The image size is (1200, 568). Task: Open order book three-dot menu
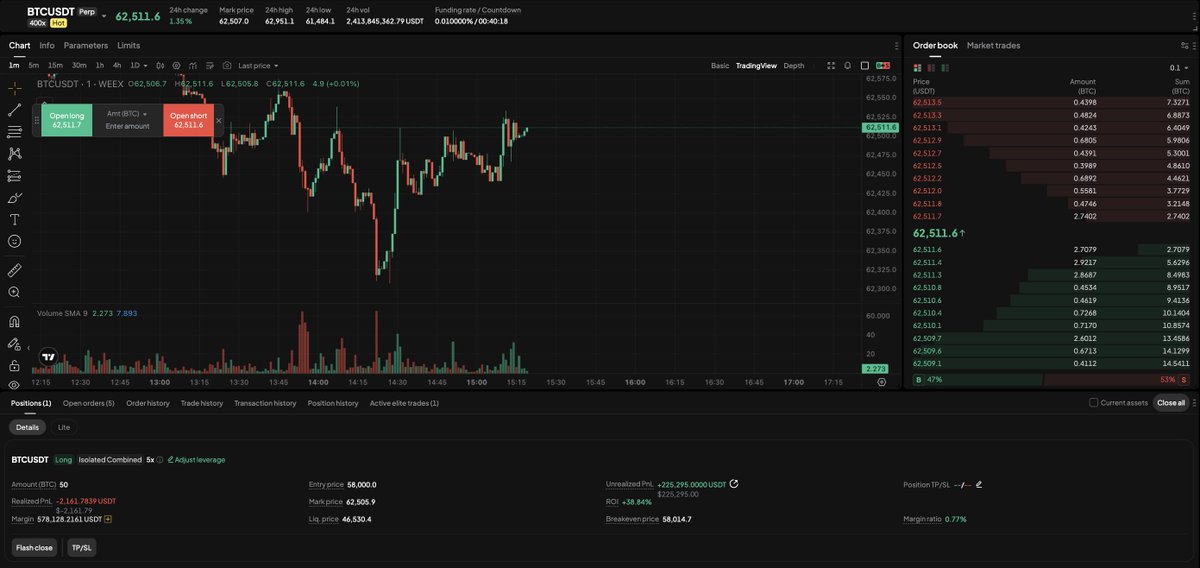[1195, 45]
